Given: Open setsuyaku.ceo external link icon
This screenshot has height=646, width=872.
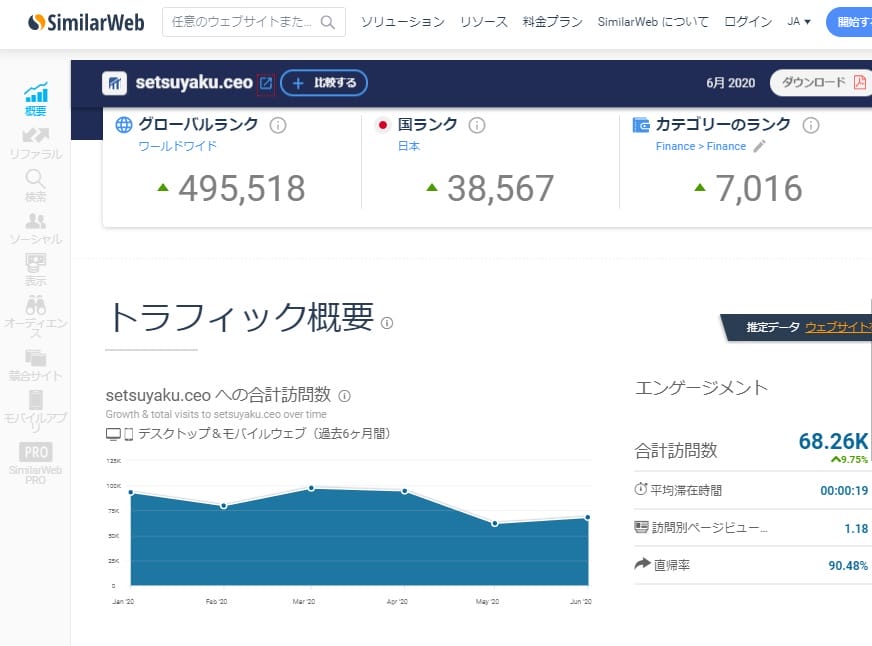Looking at the screenshot, I should click(x=266, y=83).
